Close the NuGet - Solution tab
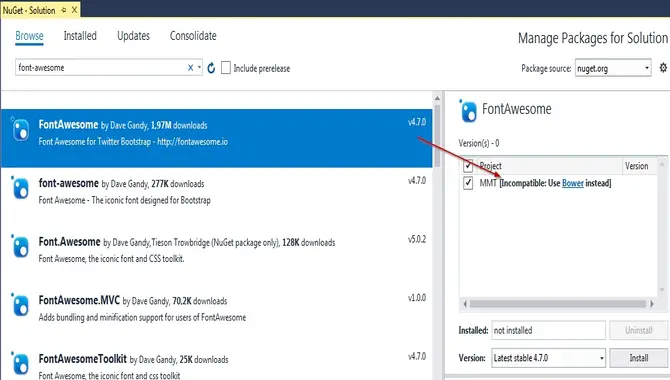 pyautogui.click(x=74, y=10)
